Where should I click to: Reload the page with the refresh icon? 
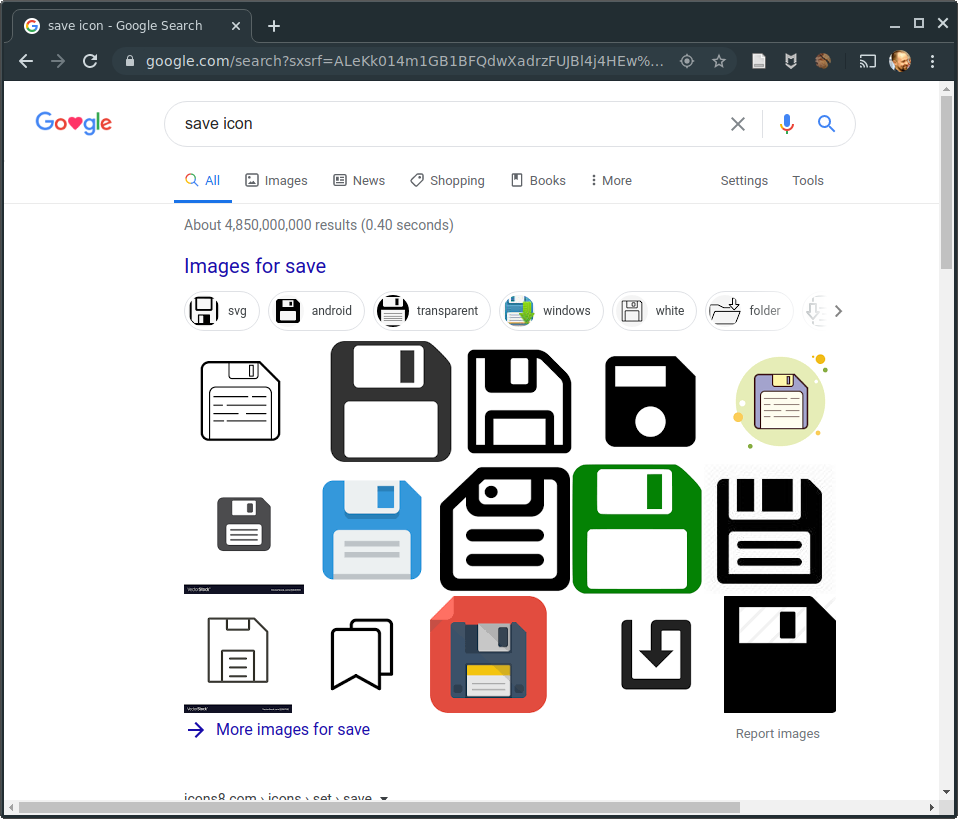[x=90, y=61]
